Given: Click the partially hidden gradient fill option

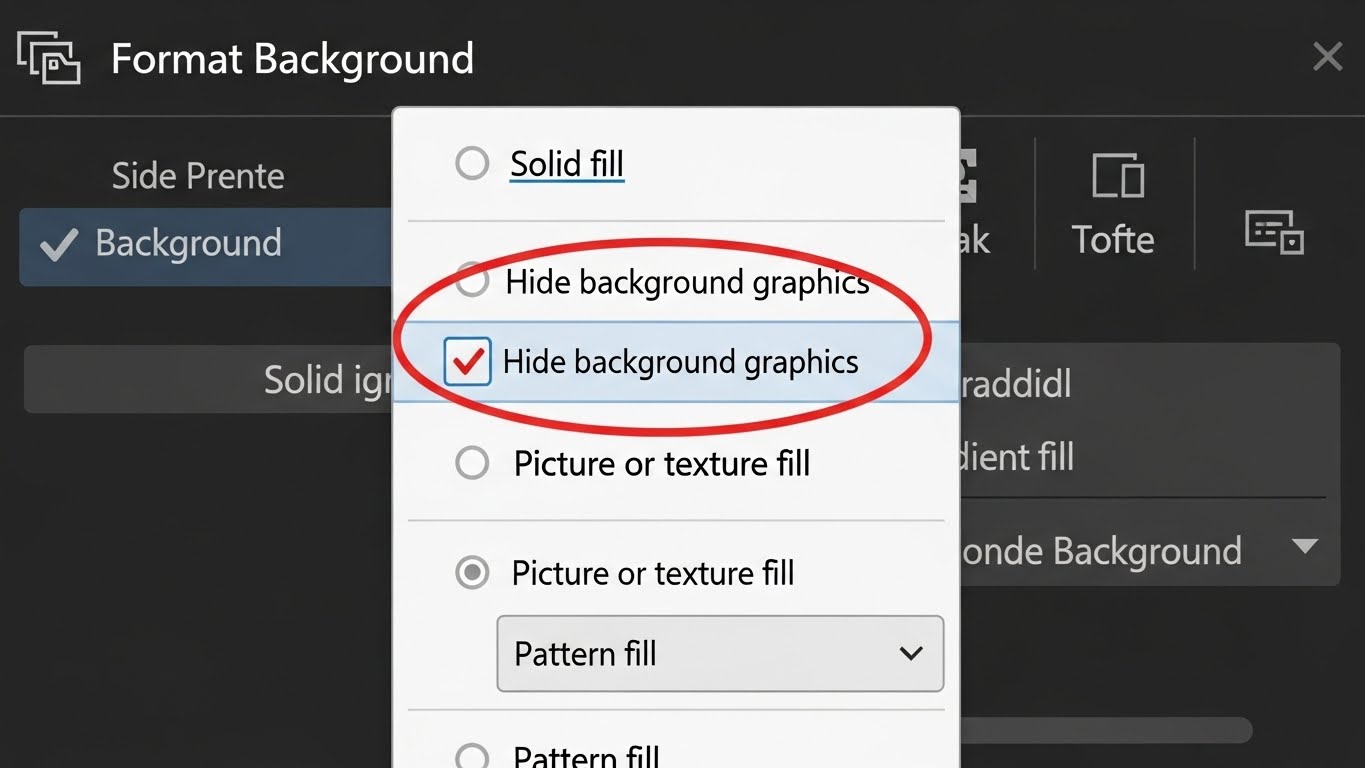Looking at the screenshot, I should [1017, 458].
